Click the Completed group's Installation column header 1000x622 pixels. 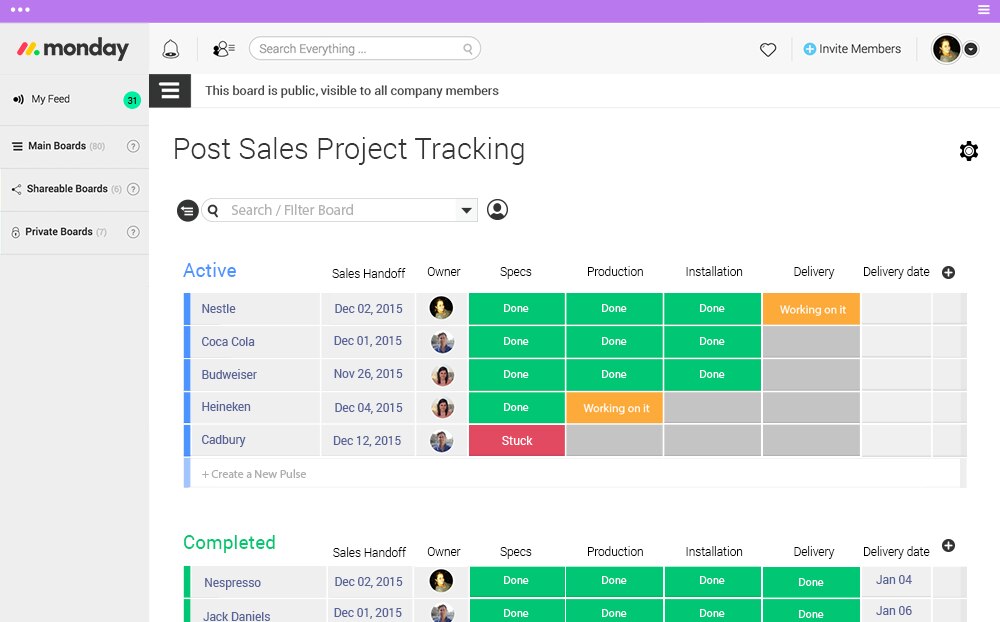(x=714, y=552)
